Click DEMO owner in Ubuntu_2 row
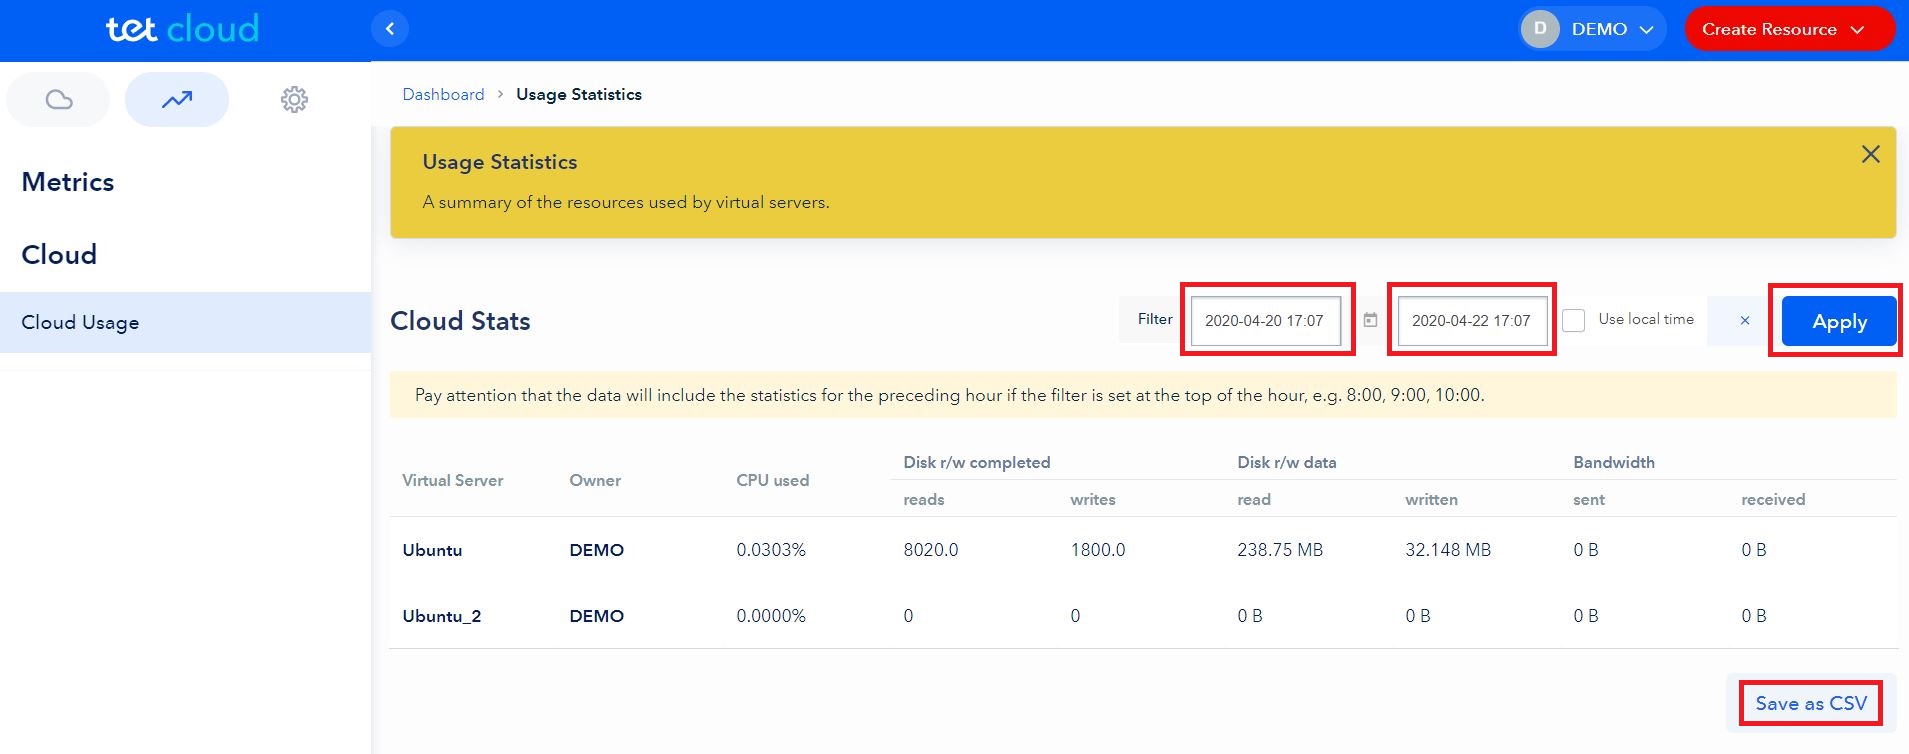Viewport: 1909px width, 754px height. (597, 616)
